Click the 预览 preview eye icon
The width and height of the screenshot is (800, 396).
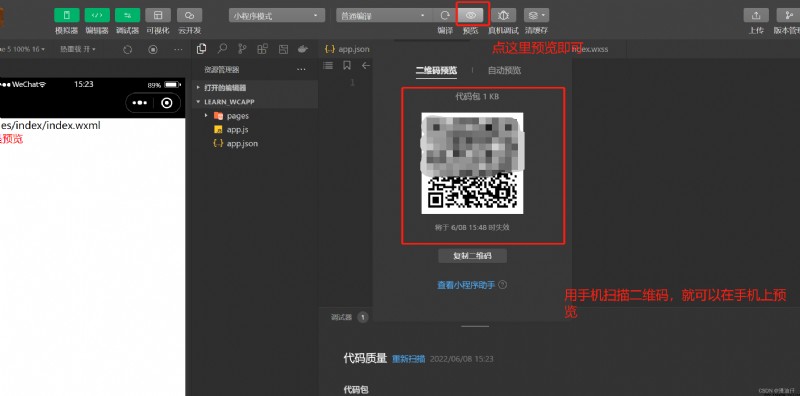point(471,15)
